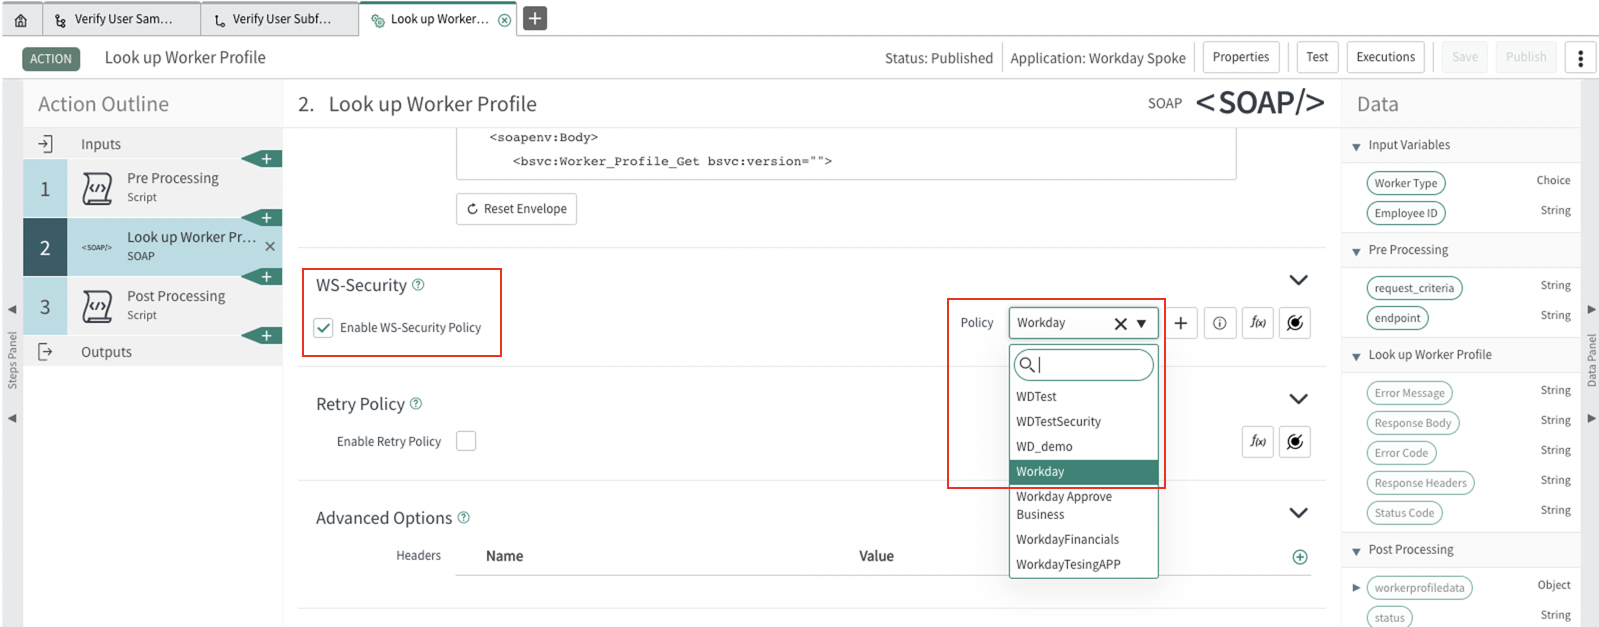Expand workerprofiledata object

[1356, 588]
